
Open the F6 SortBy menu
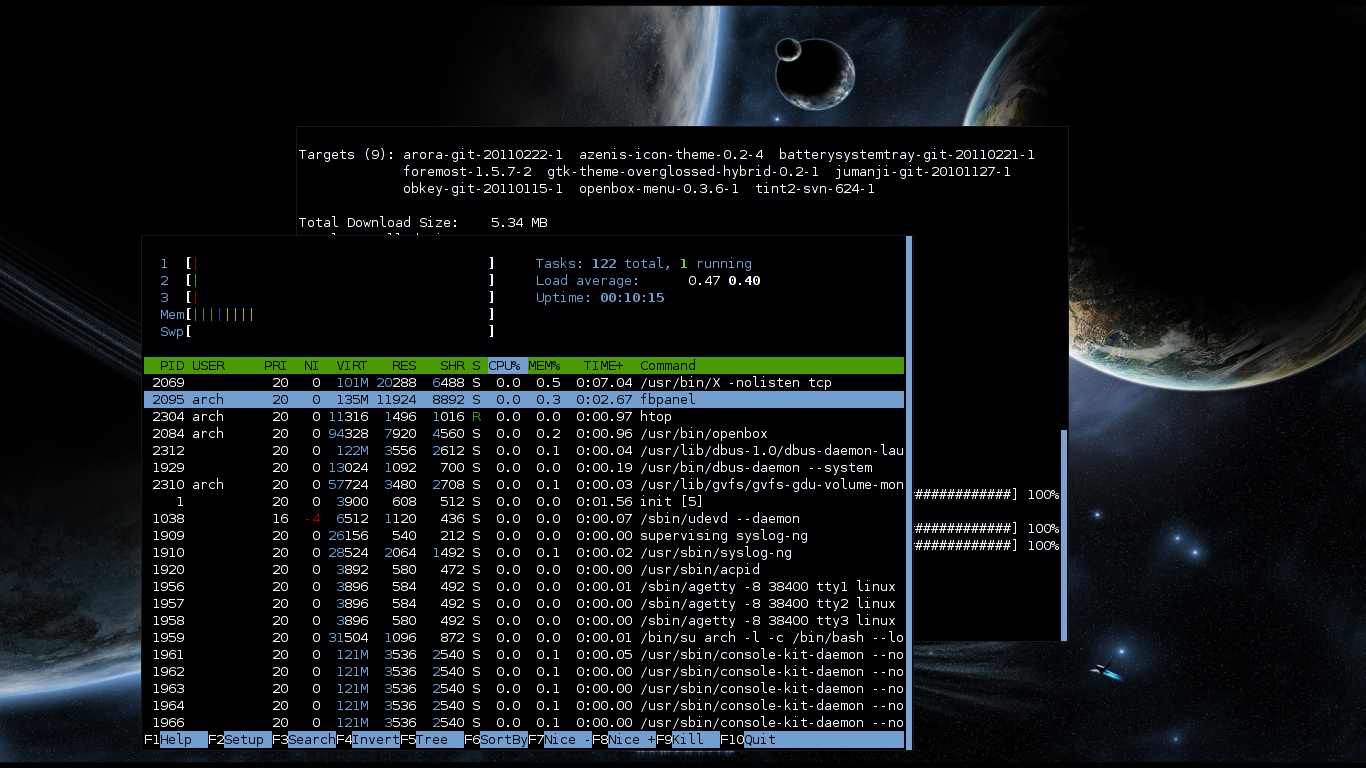click(496, 740)
